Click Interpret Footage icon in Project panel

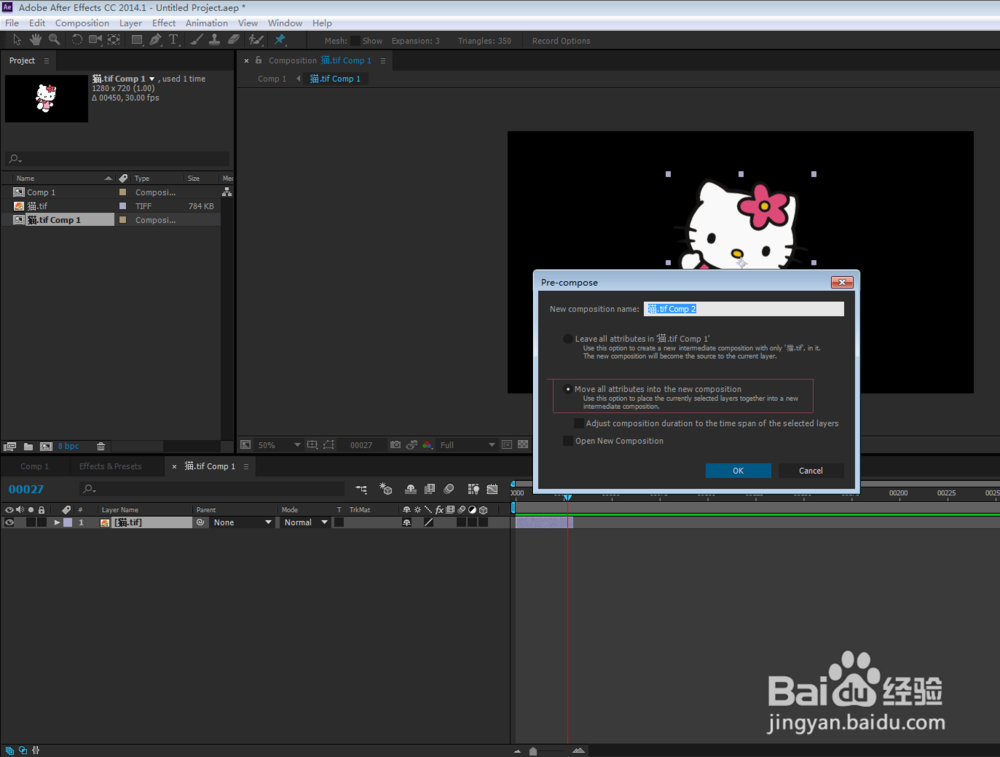[x=10, y=446]
